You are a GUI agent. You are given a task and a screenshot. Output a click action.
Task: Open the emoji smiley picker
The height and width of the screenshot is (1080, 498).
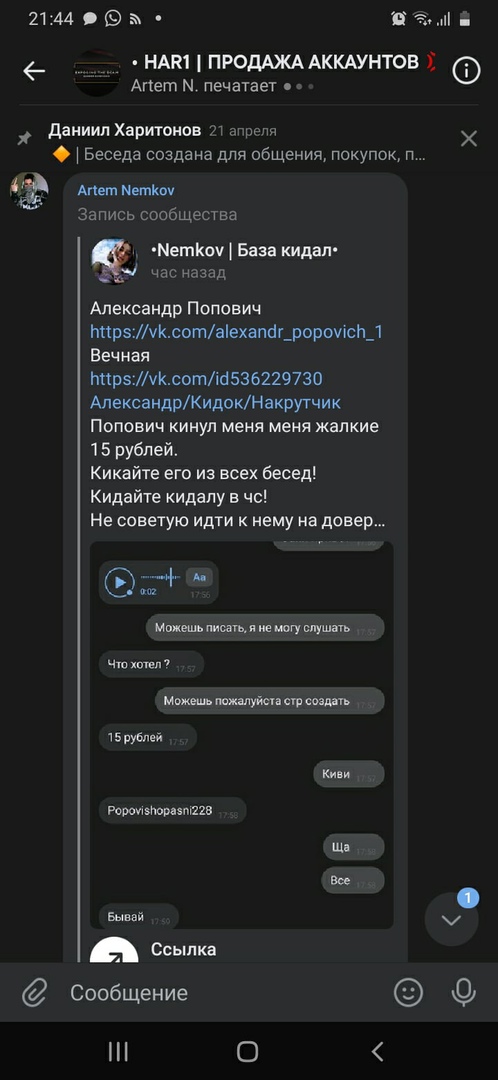[x=408, y=993]
